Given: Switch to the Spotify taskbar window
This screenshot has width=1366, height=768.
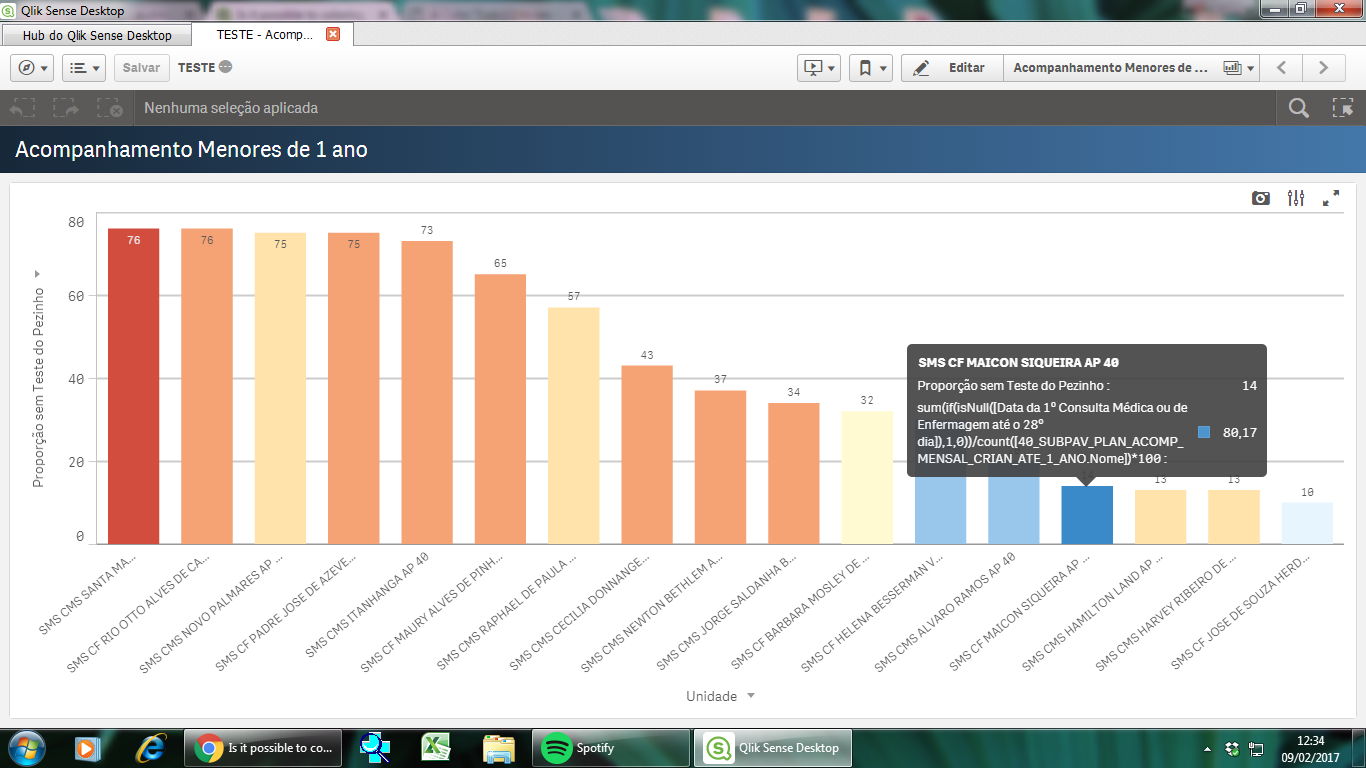Looking at the screenshot, I should point(611,748).
